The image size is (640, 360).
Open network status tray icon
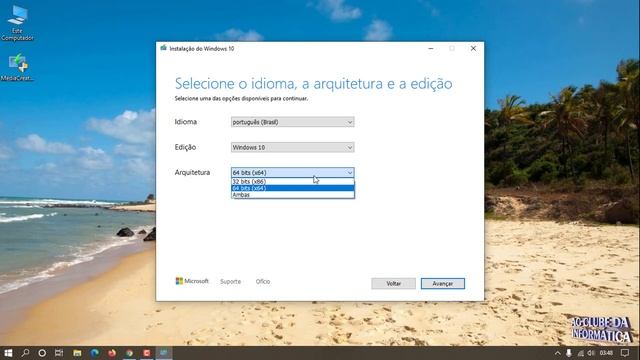[x=580, y=353]
